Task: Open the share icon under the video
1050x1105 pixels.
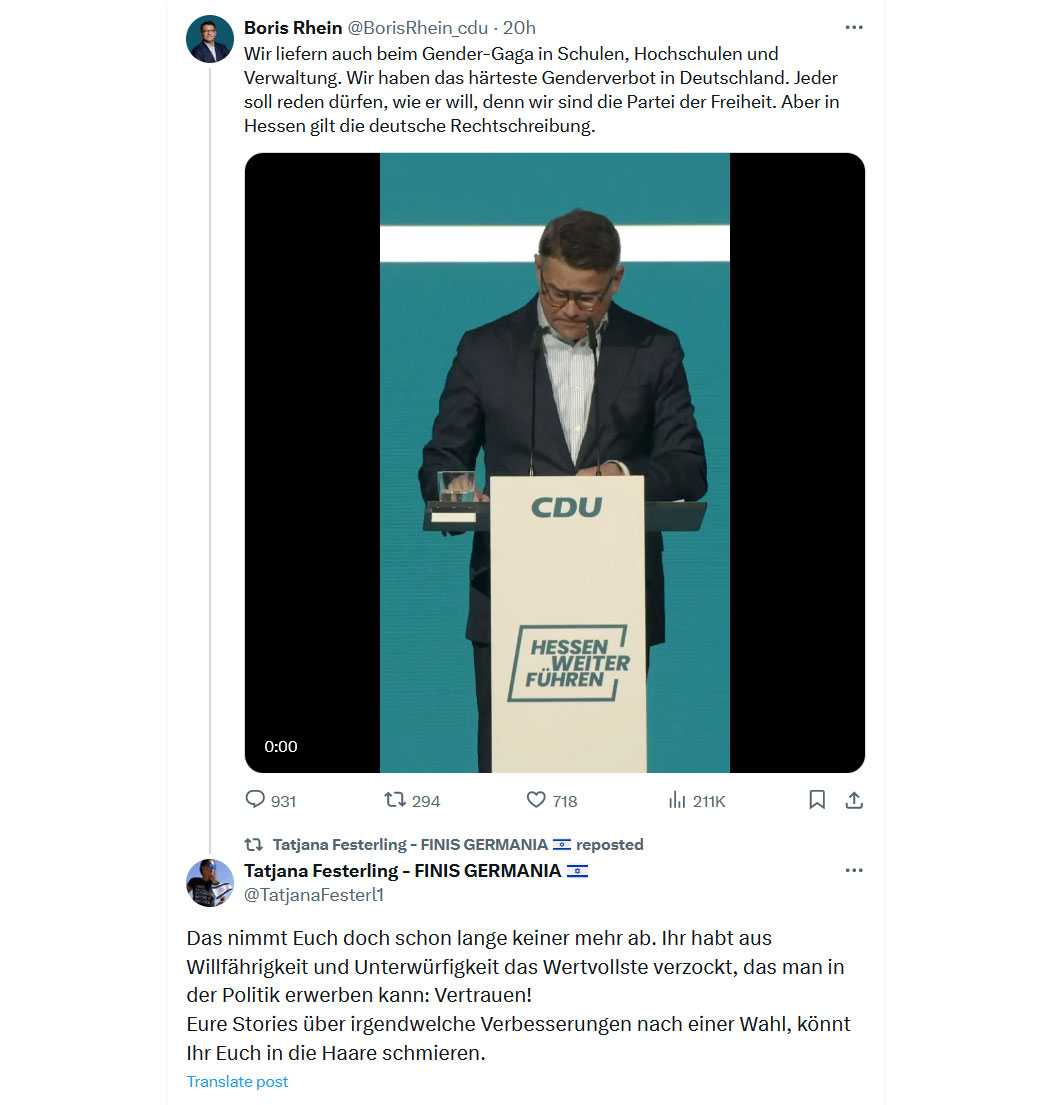Action: pyautogui.click(x=854, y=800)
